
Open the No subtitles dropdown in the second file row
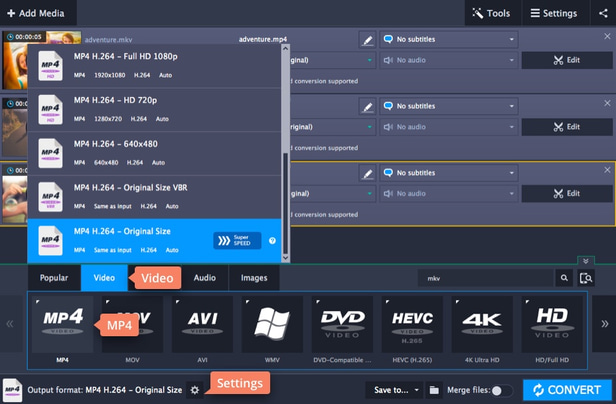(449, 106)
